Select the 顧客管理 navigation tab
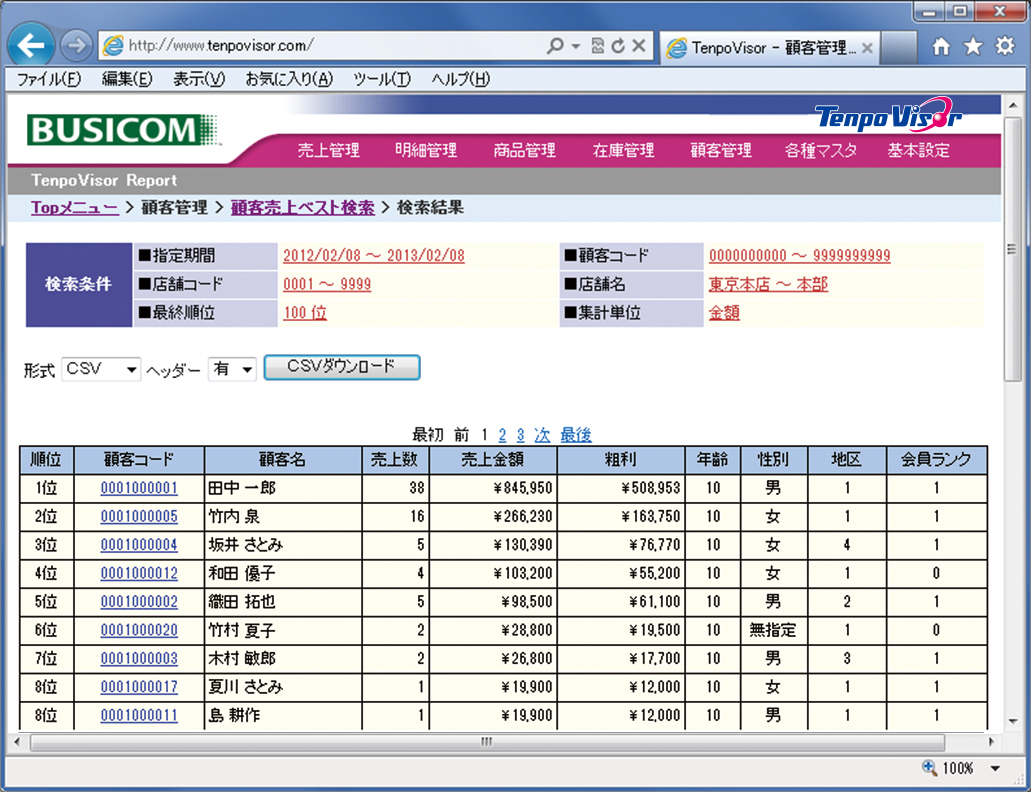1031x792 pixels. point(721,151)
